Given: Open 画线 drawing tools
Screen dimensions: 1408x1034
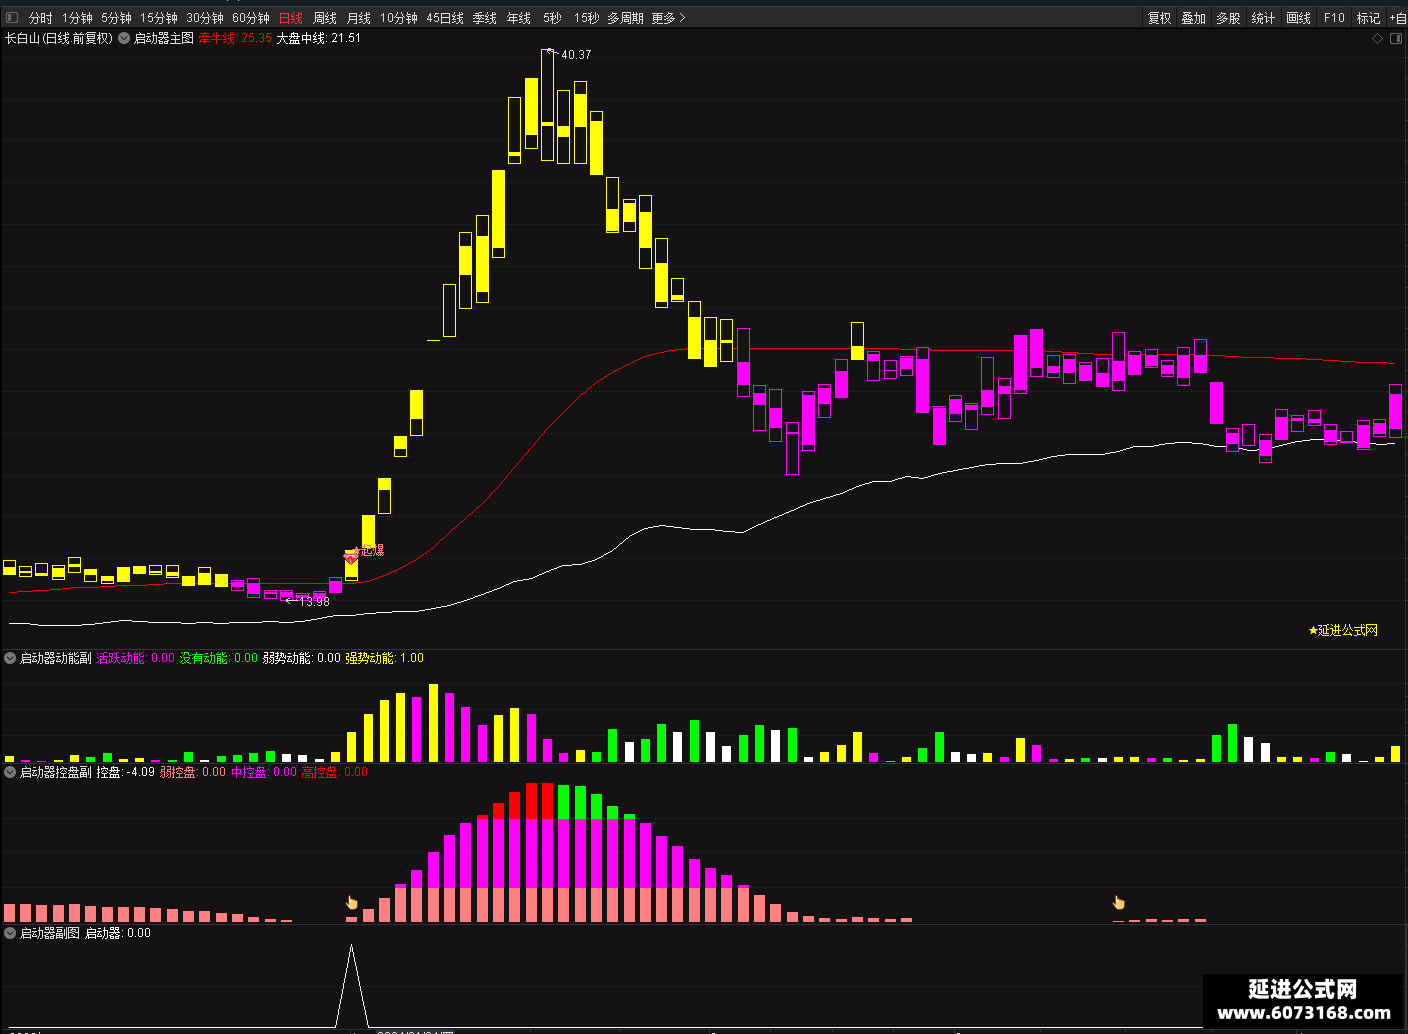Looking at the screenshot, I should click(1298, 18).
